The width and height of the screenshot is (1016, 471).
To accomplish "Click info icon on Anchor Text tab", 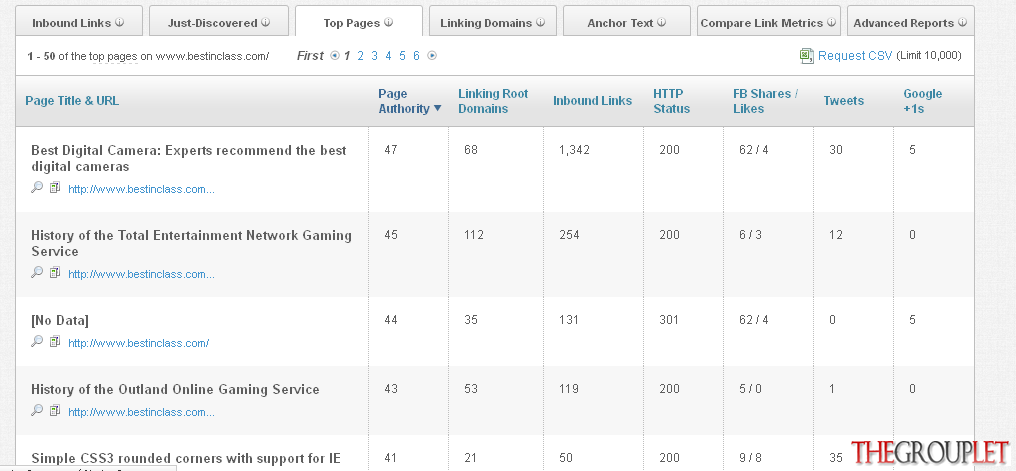I will [662, 22].
